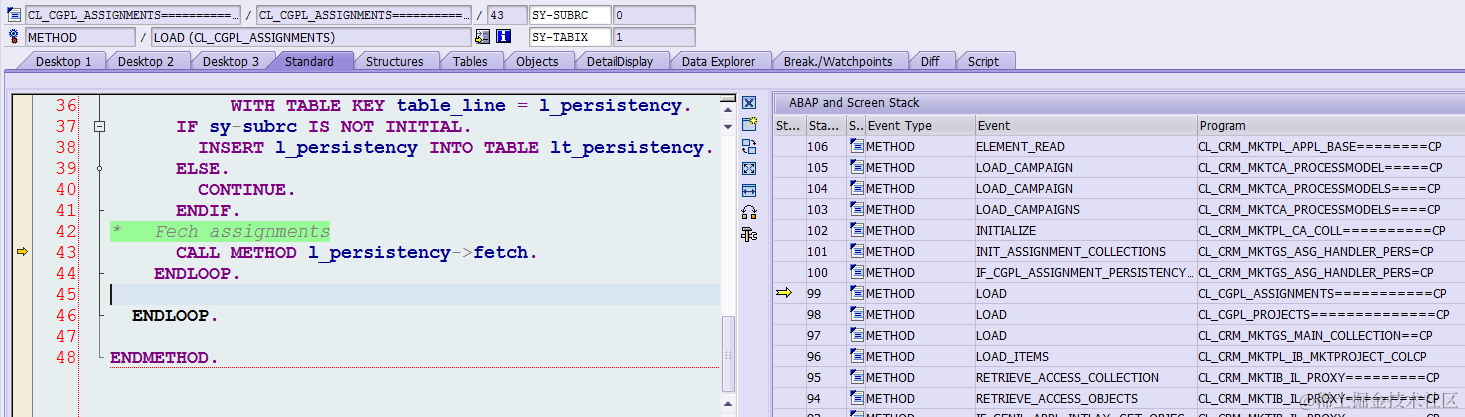
Task: Switch to the Desktop 3 tab
Action: [x=231, y=62]
